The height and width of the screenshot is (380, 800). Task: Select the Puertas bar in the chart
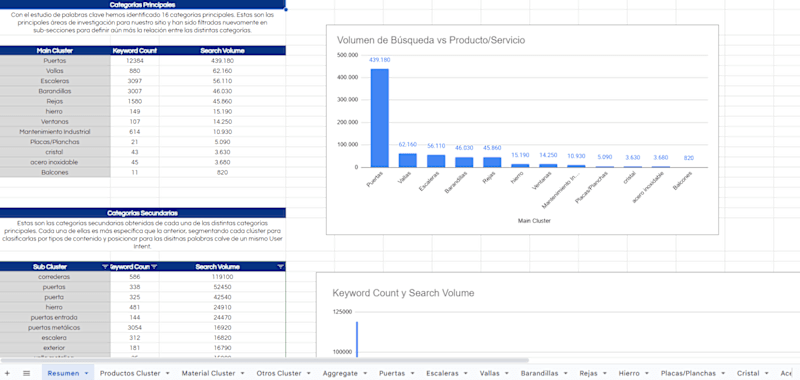tap(380, 118)
